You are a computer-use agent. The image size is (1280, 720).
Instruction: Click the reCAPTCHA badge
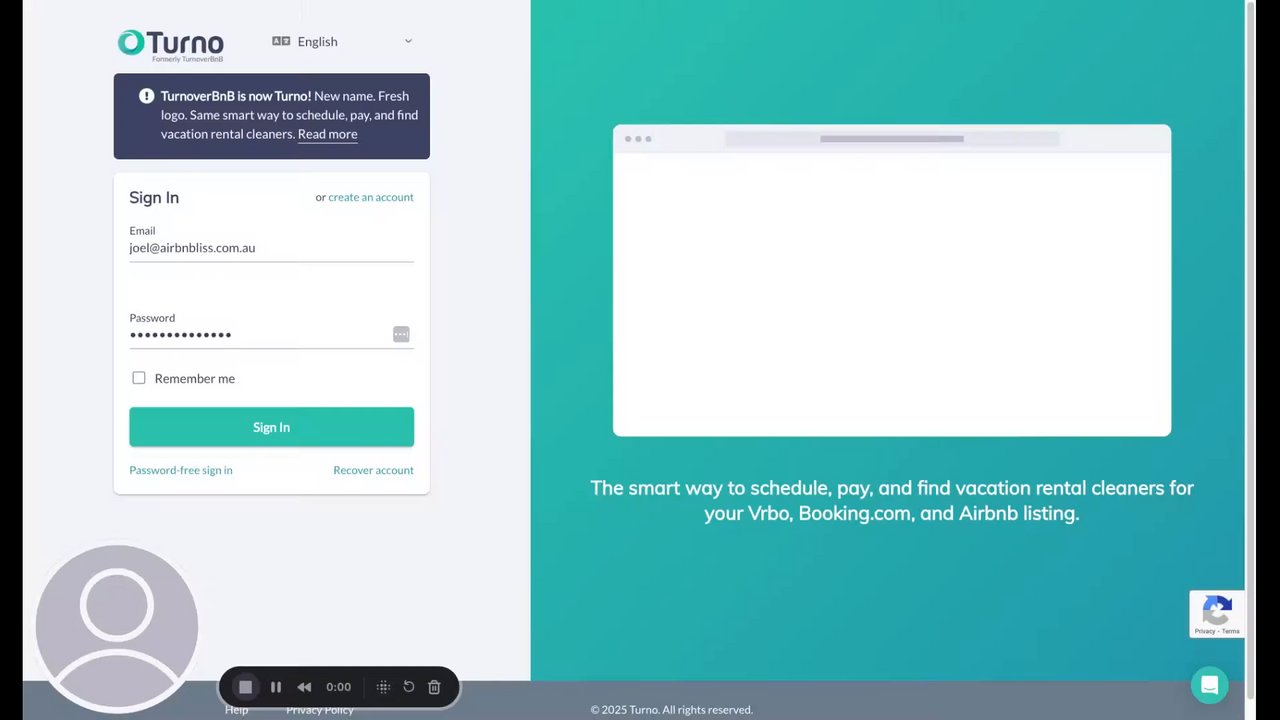(x=1217, y=614)
